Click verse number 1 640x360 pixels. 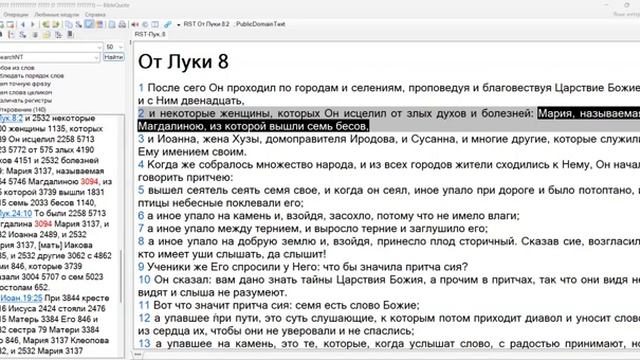(x=141, y=88)
